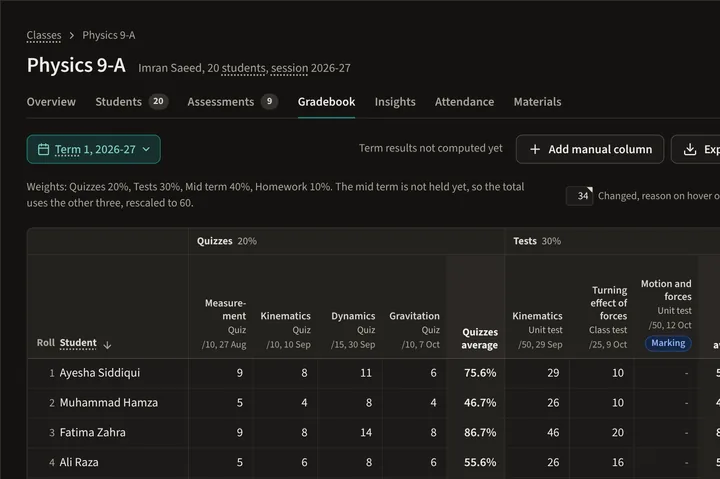Click the Term results not computed yet status

click(431, 148)
